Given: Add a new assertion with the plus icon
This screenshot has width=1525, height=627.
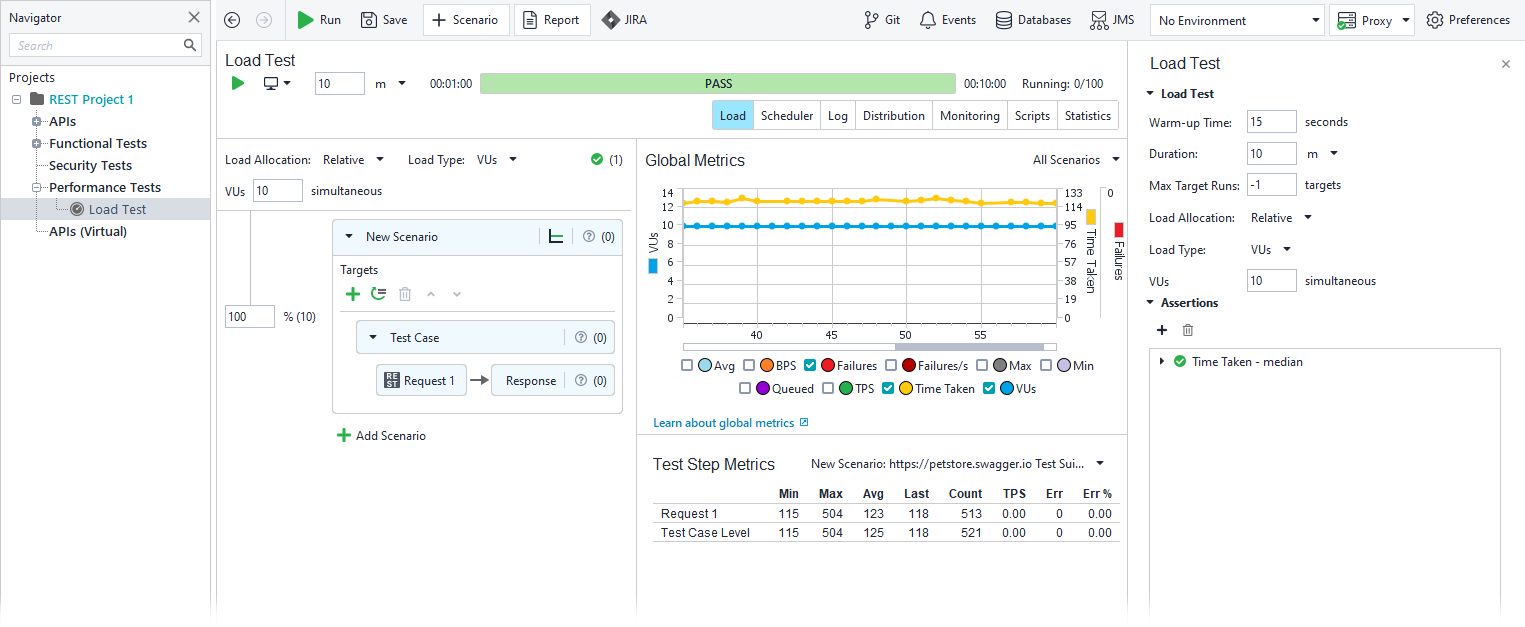Looking at the screenshot, I should pos(1162,329).
